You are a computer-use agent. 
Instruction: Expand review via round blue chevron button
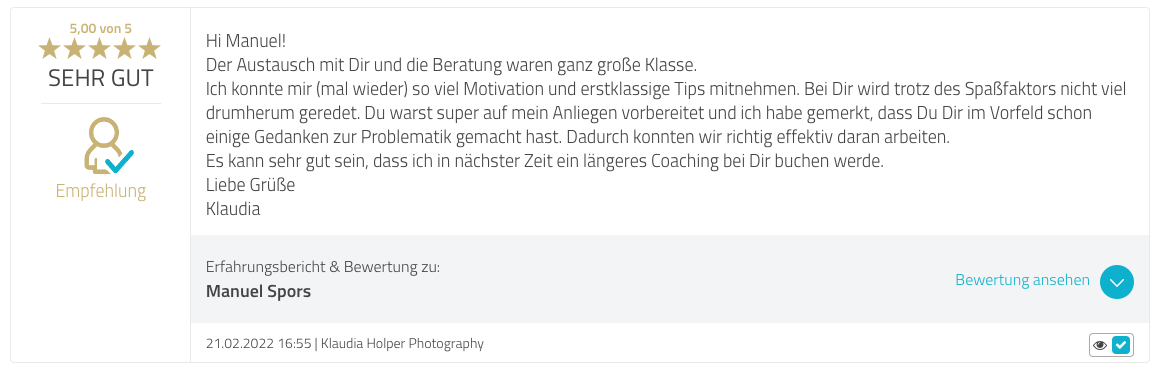click(x=1117, y=282)
